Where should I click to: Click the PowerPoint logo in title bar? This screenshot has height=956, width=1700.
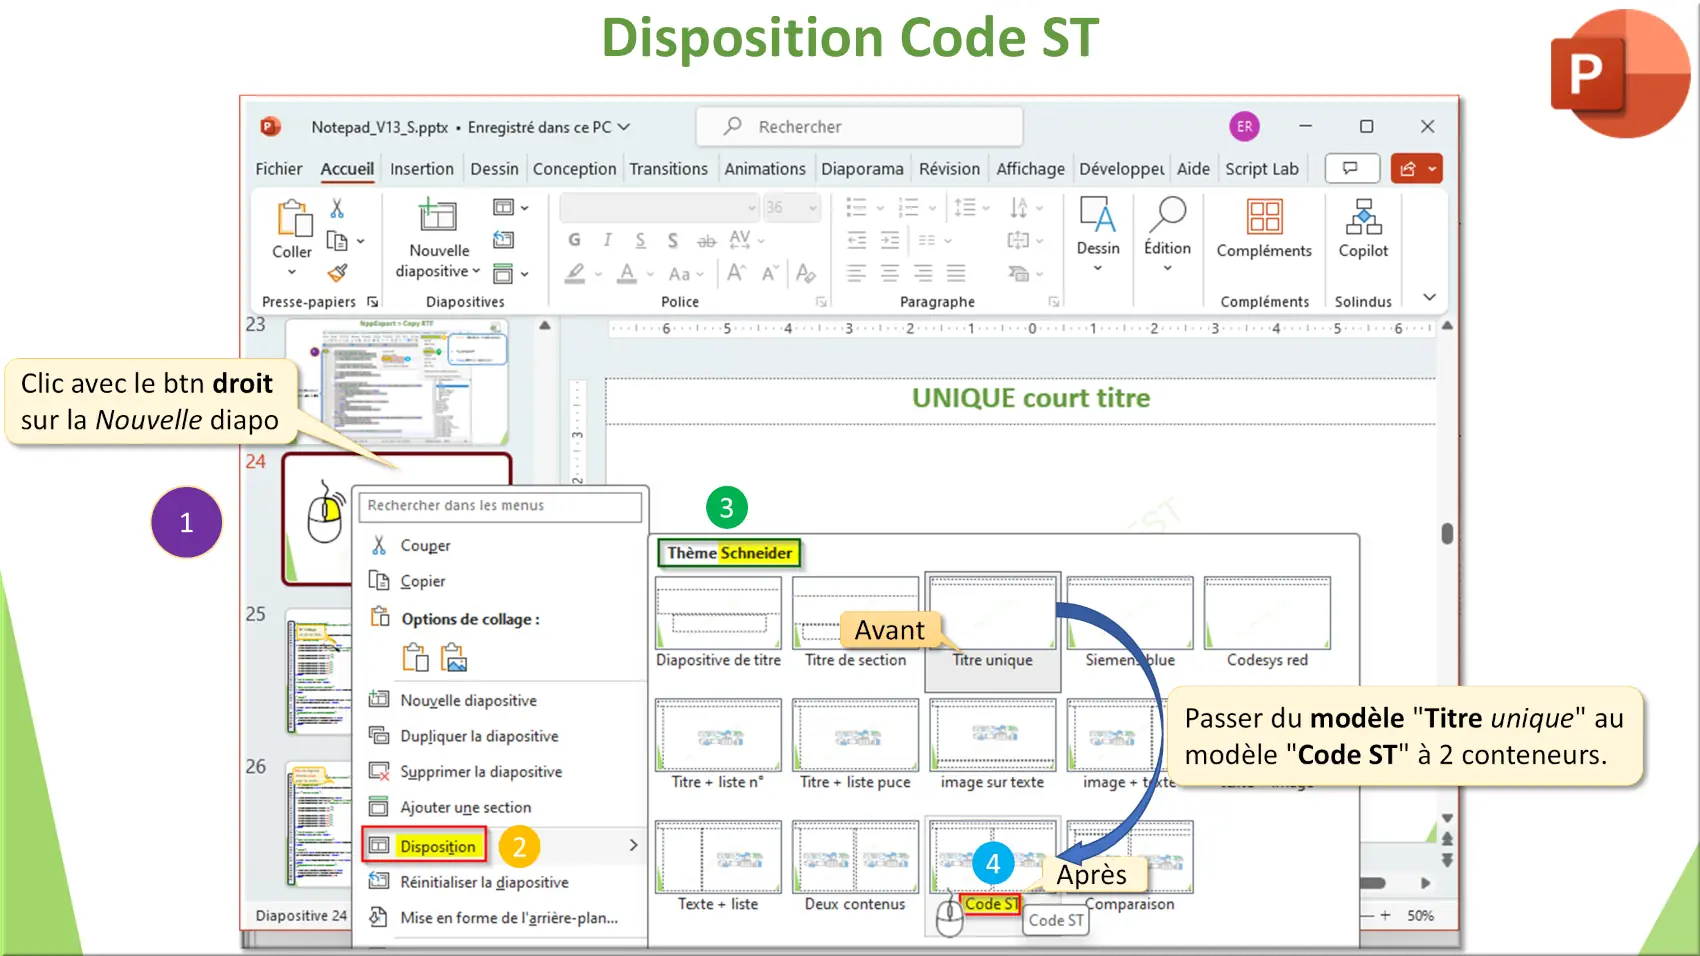click(x=270, y=127)
